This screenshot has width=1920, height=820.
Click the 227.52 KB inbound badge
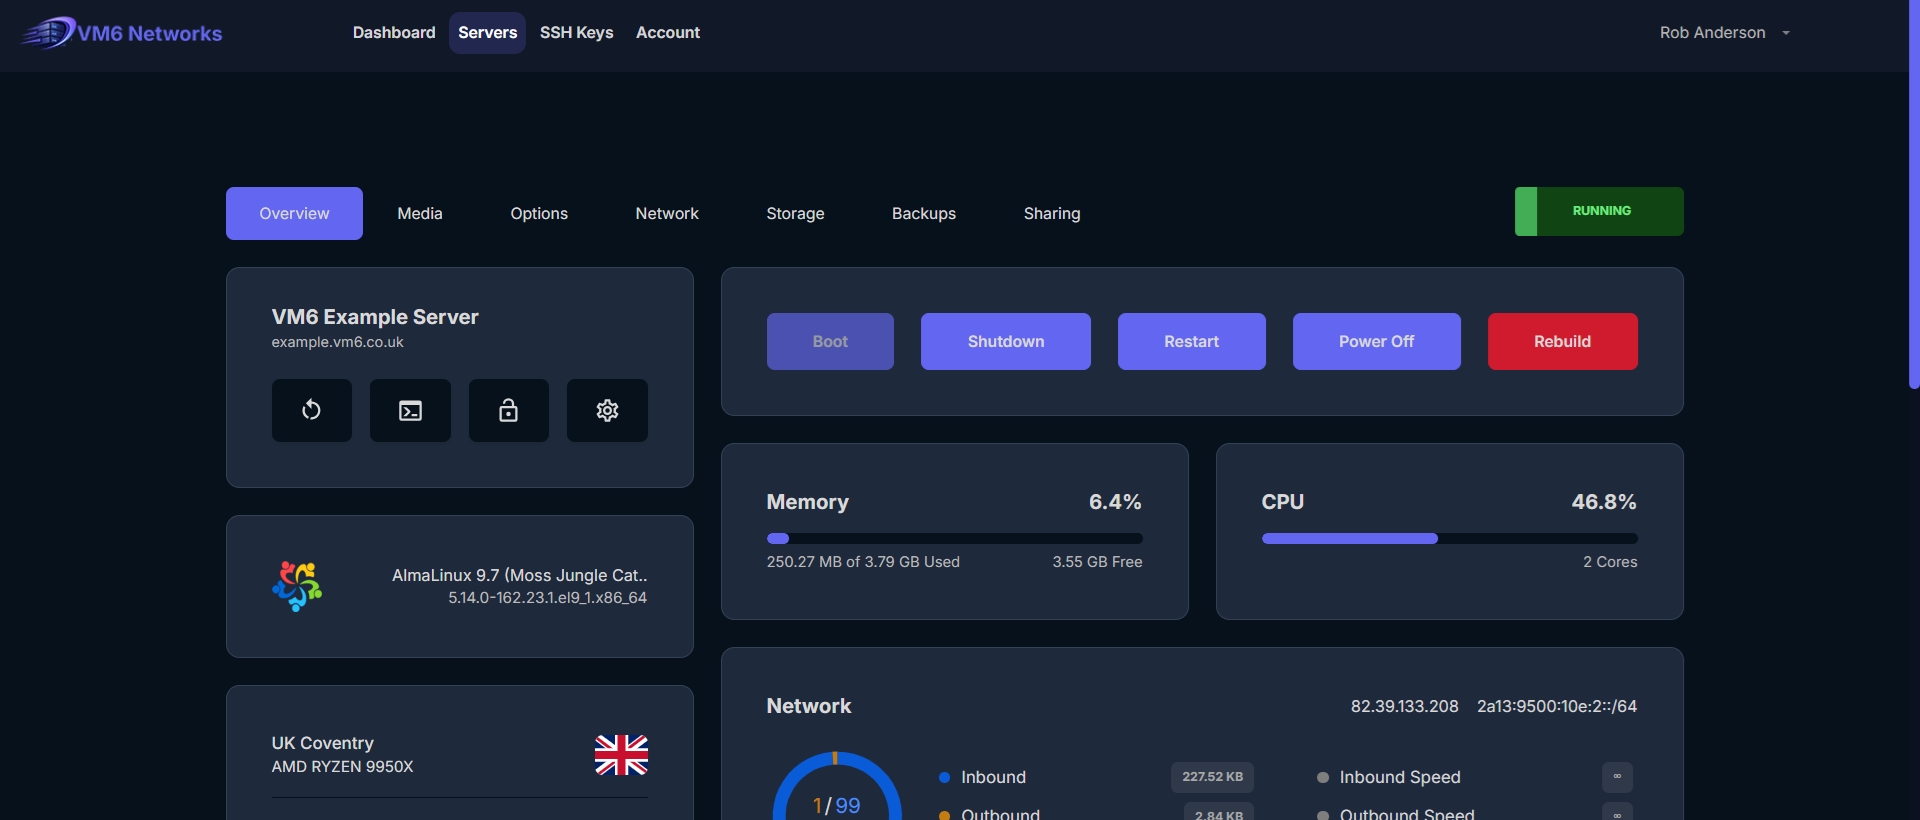(1212, 777)
